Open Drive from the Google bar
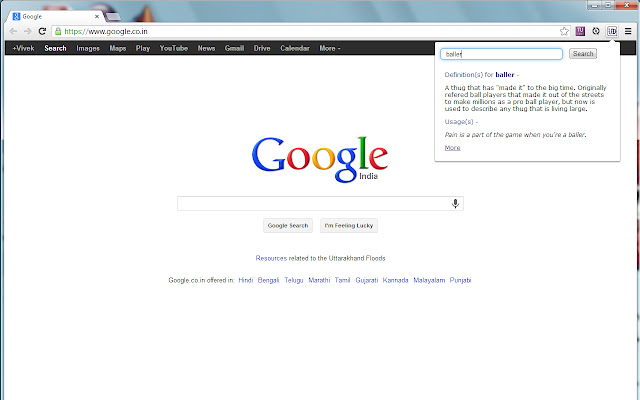This screenshot has height=400, width=640. coord(262,48)
